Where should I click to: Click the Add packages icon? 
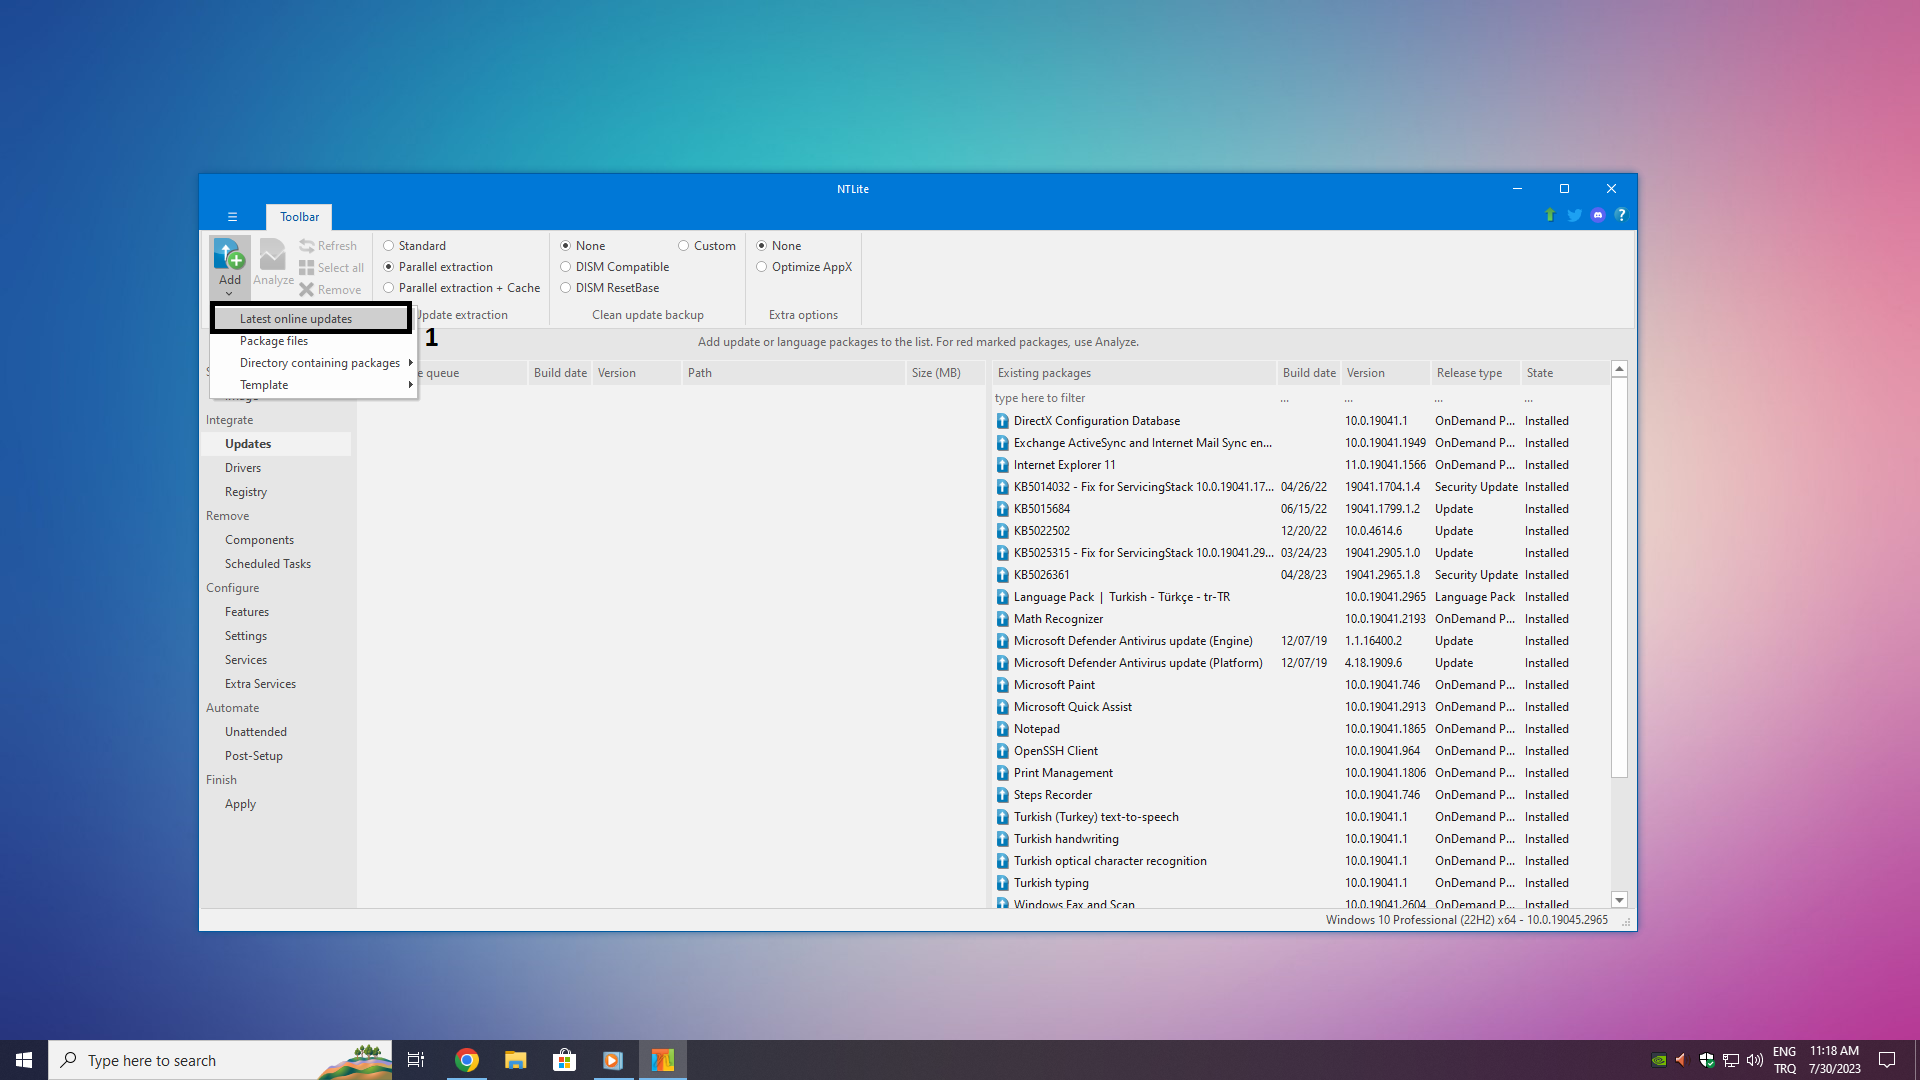(x=229, y=255)
